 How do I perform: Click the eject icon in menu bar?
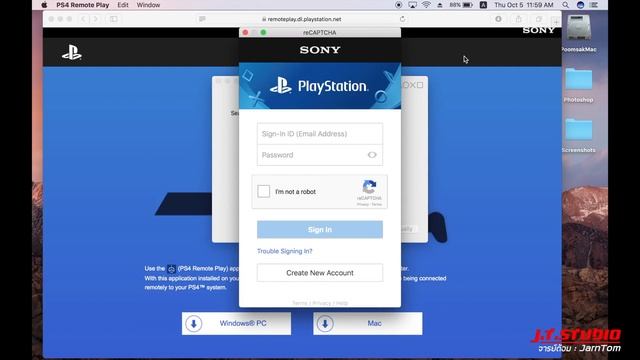tap(440, 5)
